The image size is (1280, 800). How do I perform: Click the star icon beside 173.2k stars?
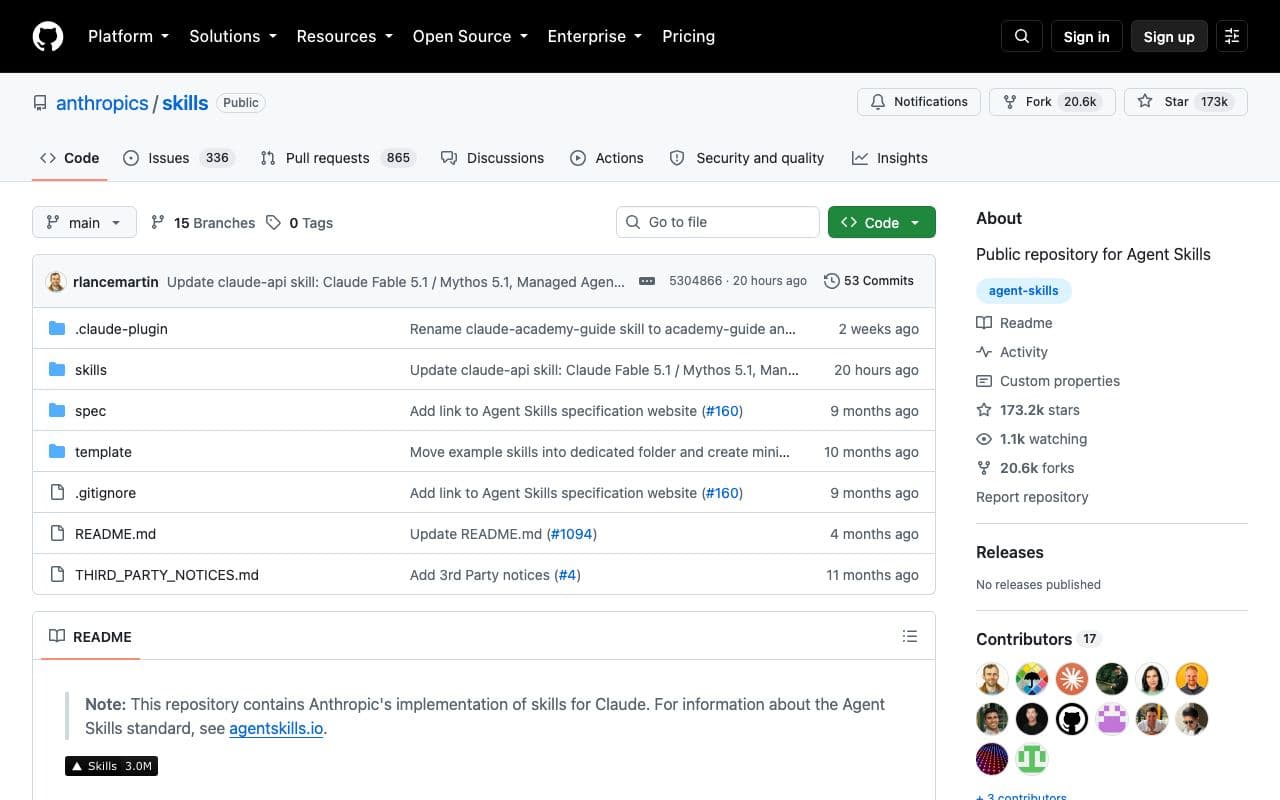coord(984,410)
